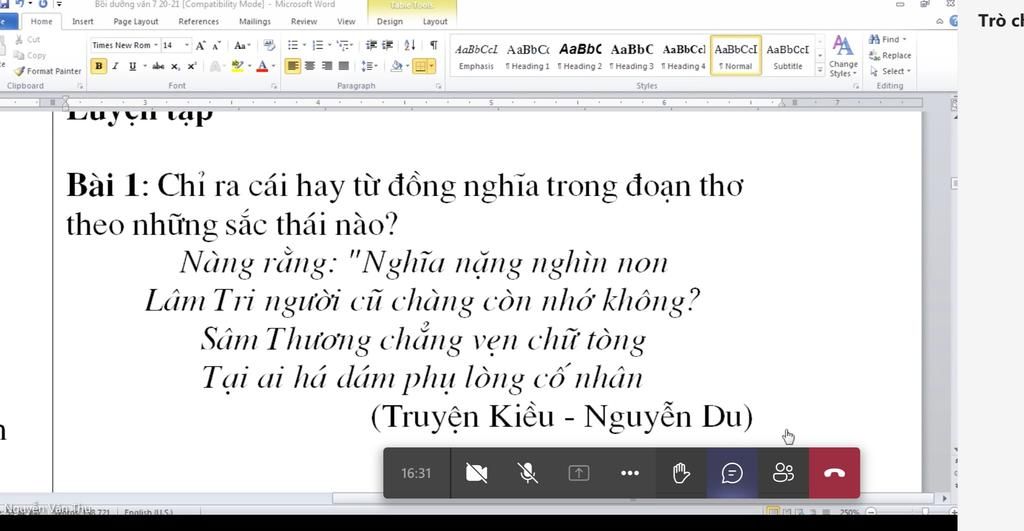This screenshot has height=531, width=1024.
Task: Apply Superscript formatting
Action: click(191, 66)
